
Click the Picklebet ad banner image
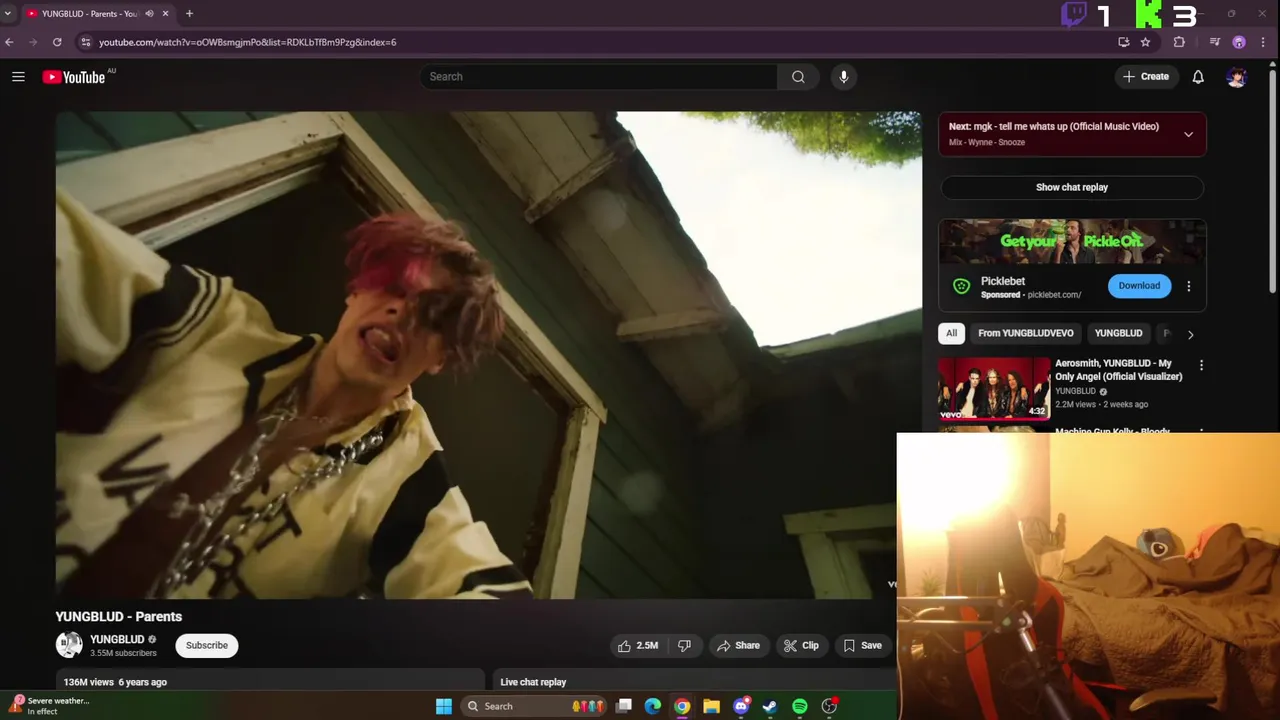coord(1072,242)
